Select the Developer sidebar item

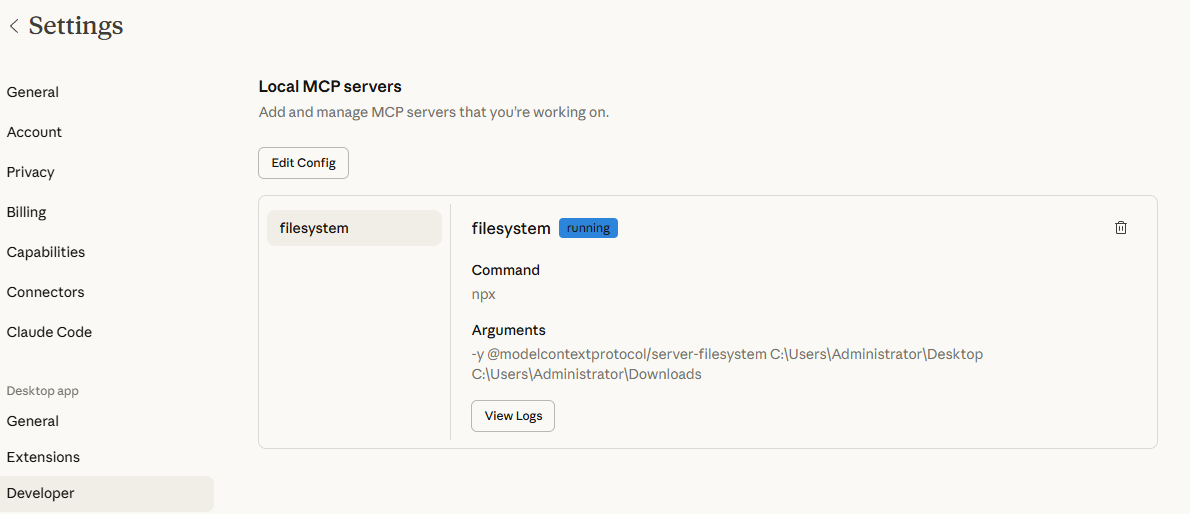(x=41, y=493)
